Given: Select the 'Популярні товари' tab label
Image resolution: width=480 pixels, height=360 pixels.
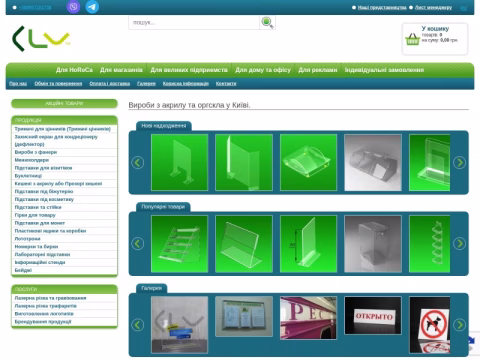Looking at the screenshot, I should pos(163,207).
